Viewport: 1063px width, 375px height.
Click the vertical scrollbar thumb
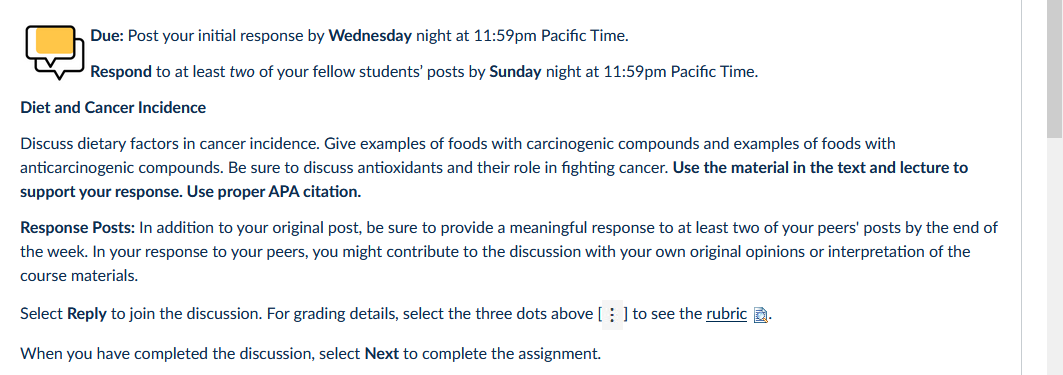tap(1054, 68)
